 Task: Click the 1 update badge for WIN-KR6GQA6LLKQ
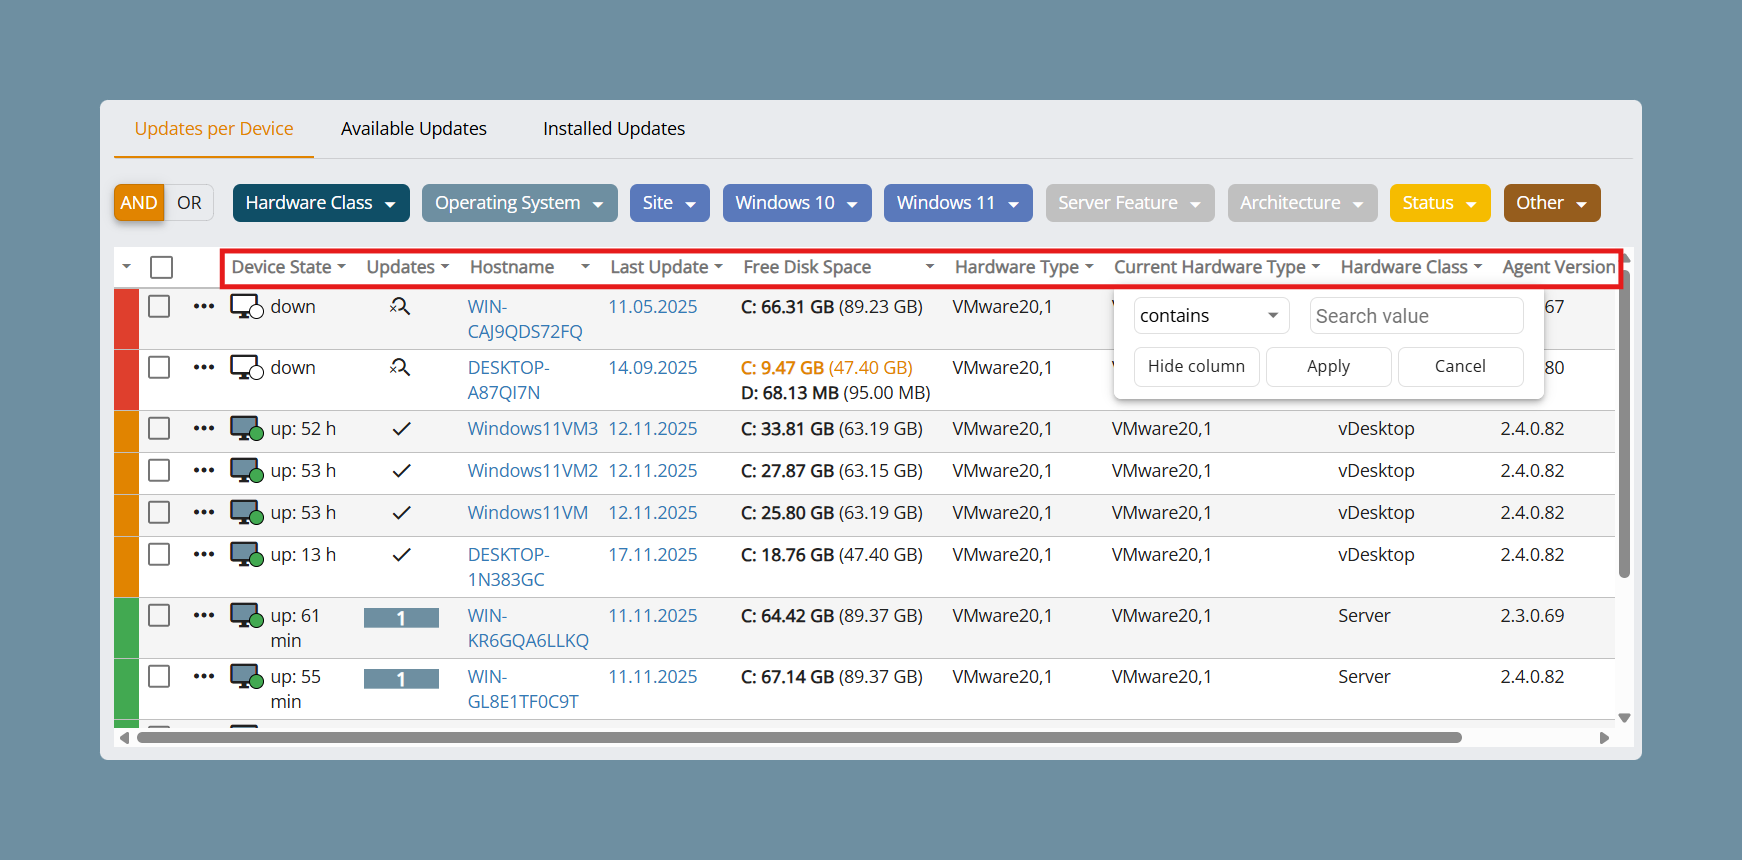pos(401,618)
